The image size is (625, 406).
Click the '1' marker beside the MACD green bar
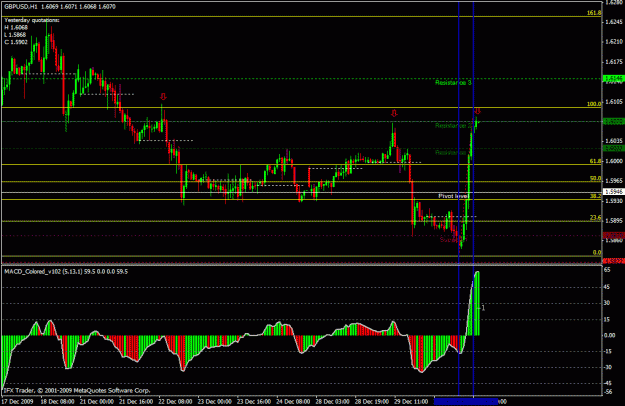(x=483, y=308)
